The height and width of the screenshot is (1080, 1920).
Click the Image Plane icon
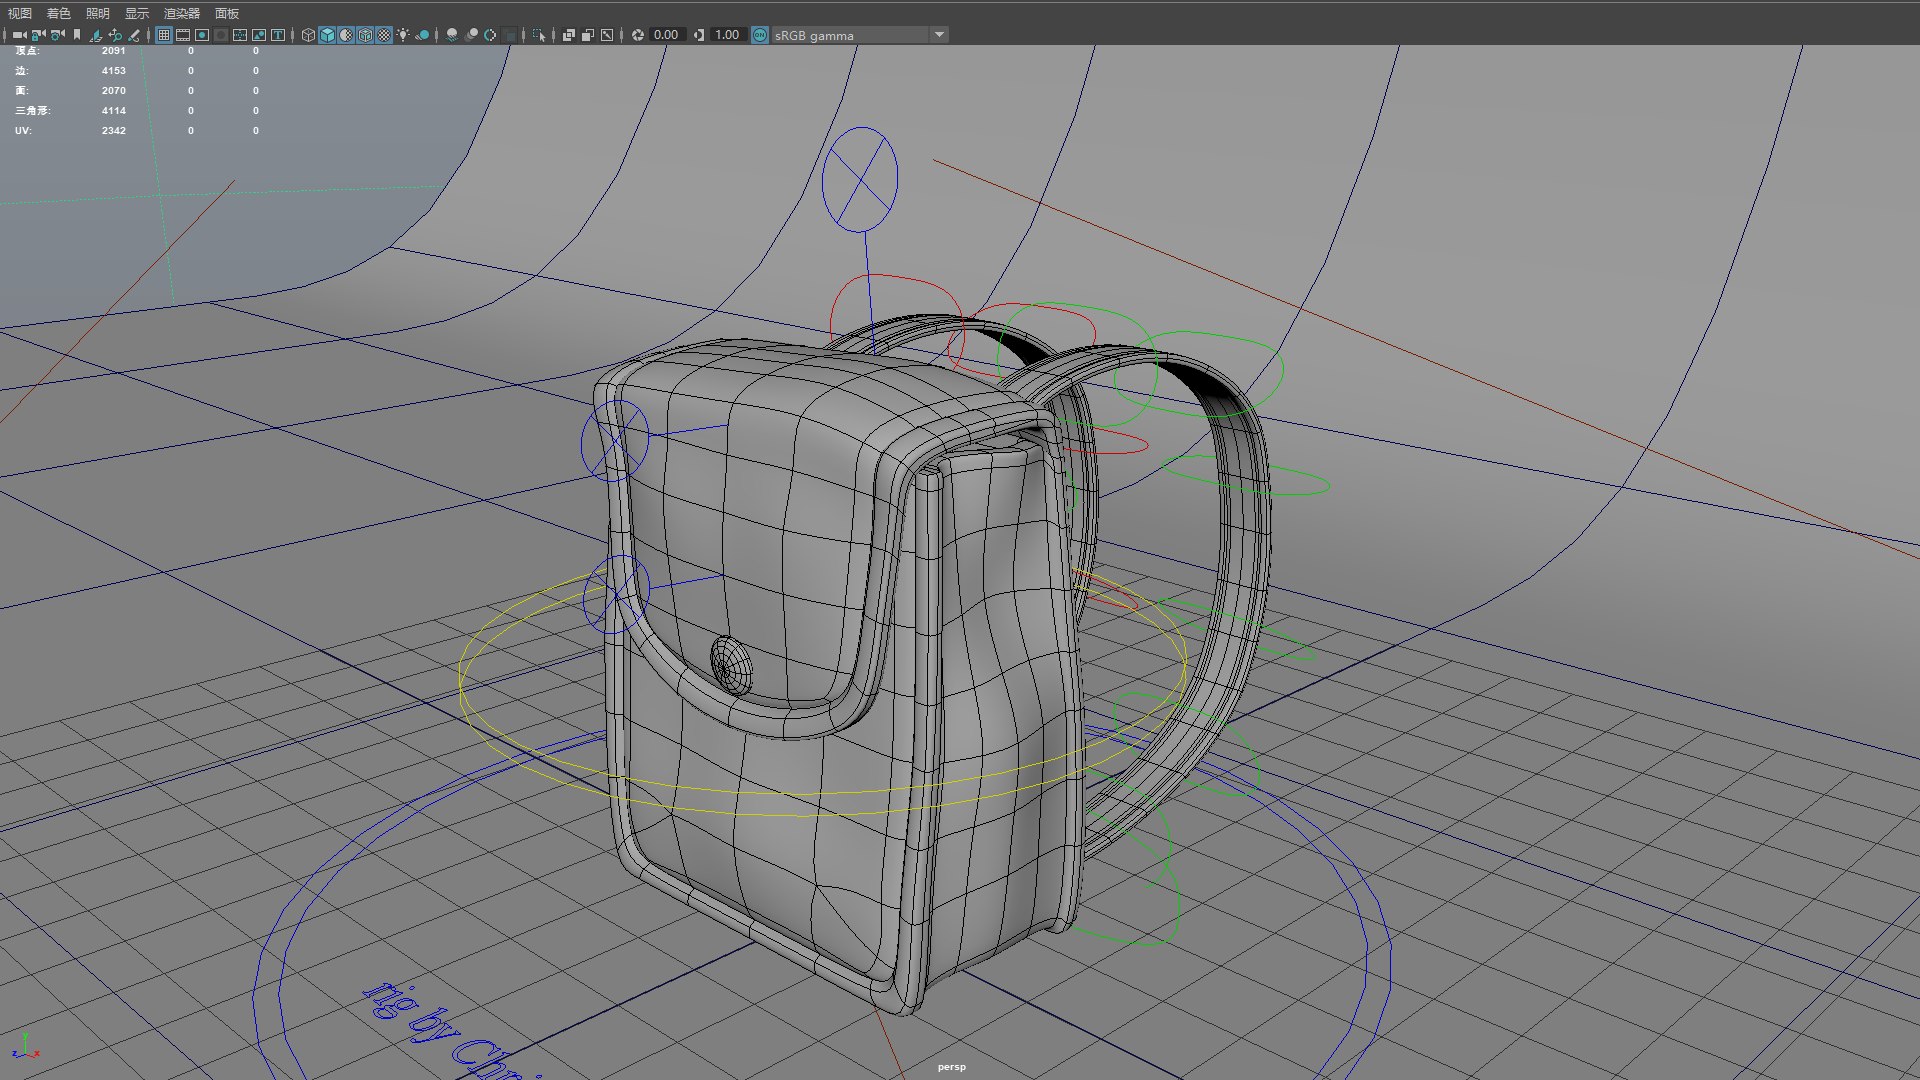tap(96, 35)
